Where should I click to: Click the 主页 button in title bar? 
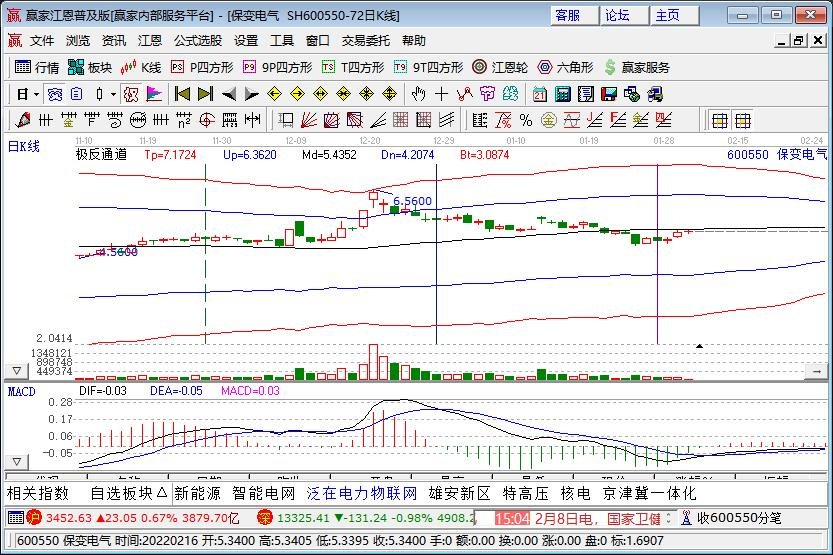675,15
